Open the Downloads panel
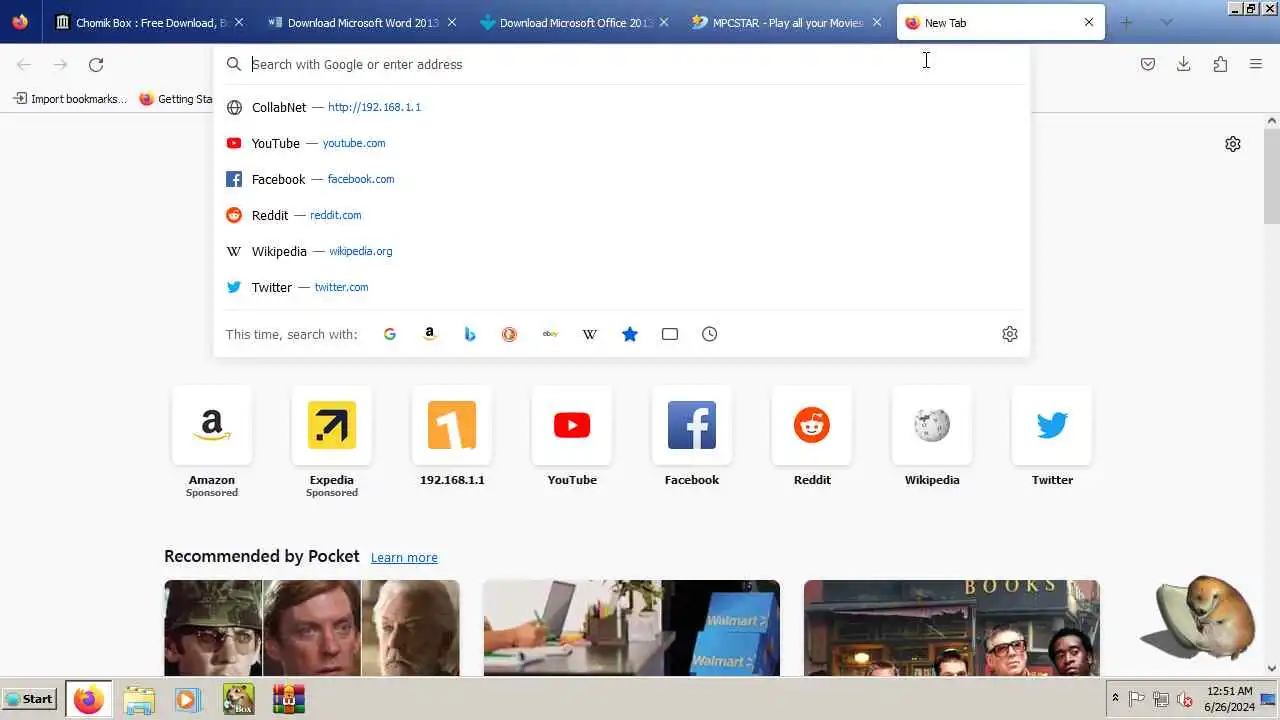The image size is (1280, 720). point(1184,64)
